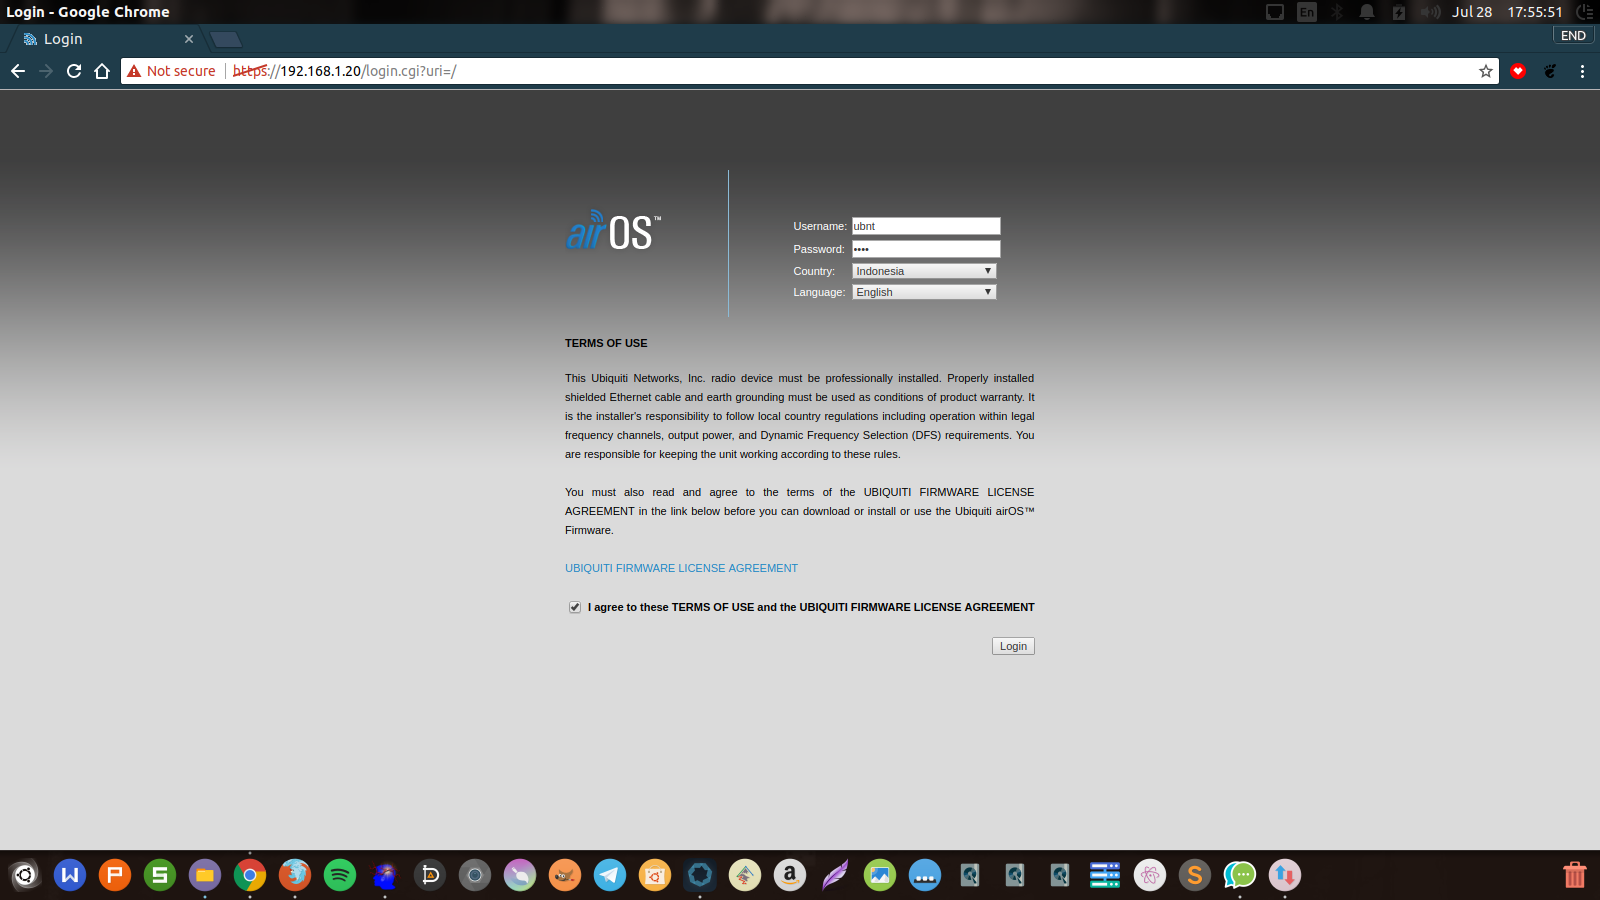This screenshot has height=900, width=1600.
Task: Open Telegram from the dock
Action: (x=610, y=875)
